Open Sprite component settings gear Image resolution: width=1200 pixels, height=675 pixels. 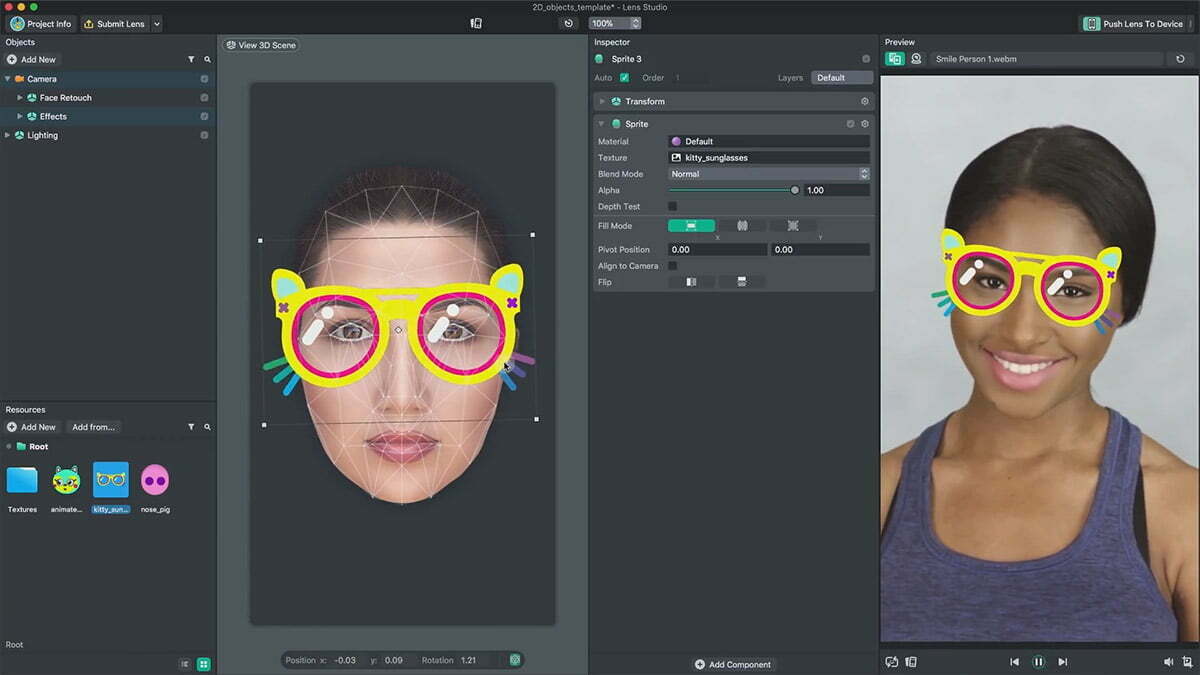click(865, 124)
